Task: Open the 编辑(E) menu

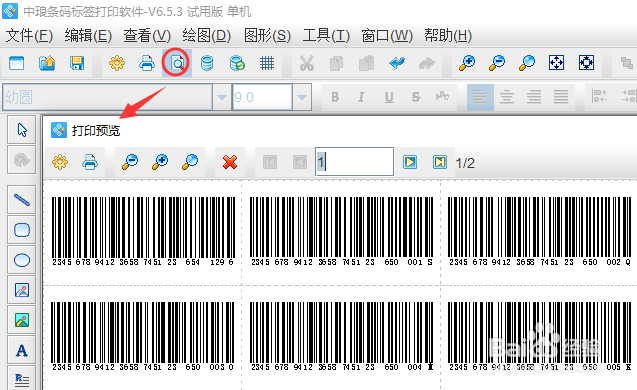Action: click(88, 36)
